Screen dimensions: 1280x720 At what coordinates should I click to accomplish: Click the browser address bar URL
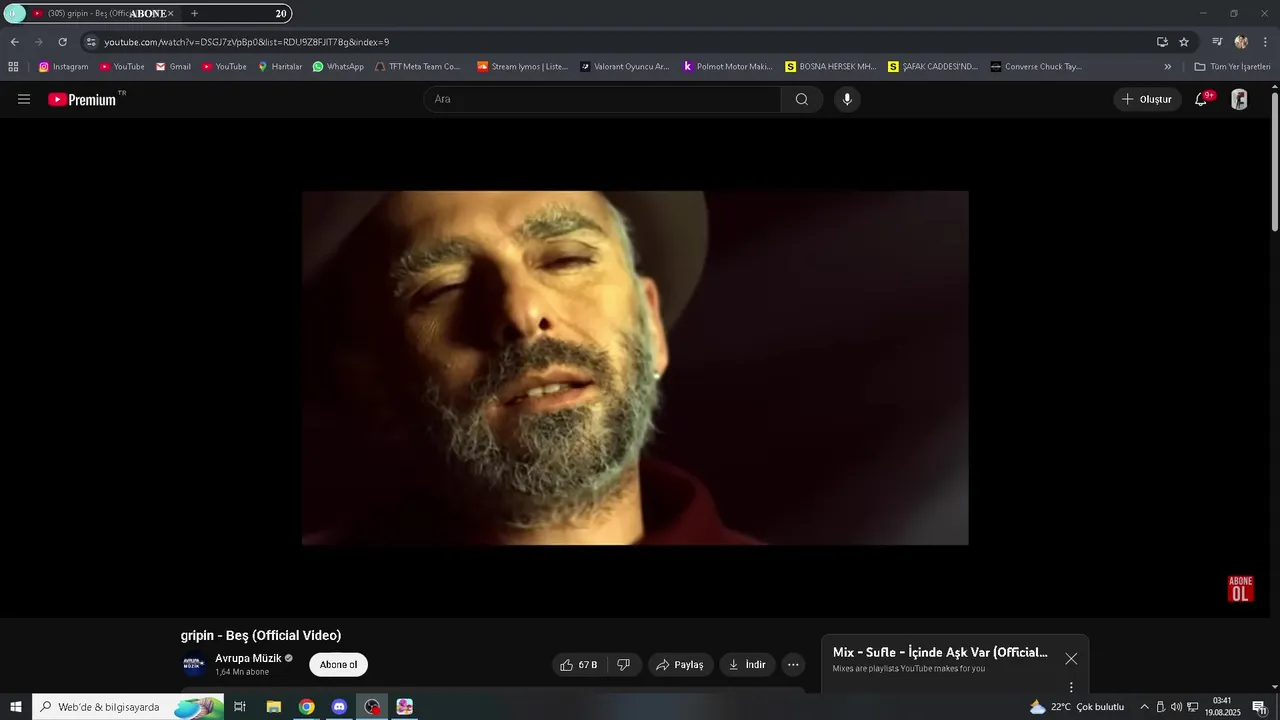(247, 42)
